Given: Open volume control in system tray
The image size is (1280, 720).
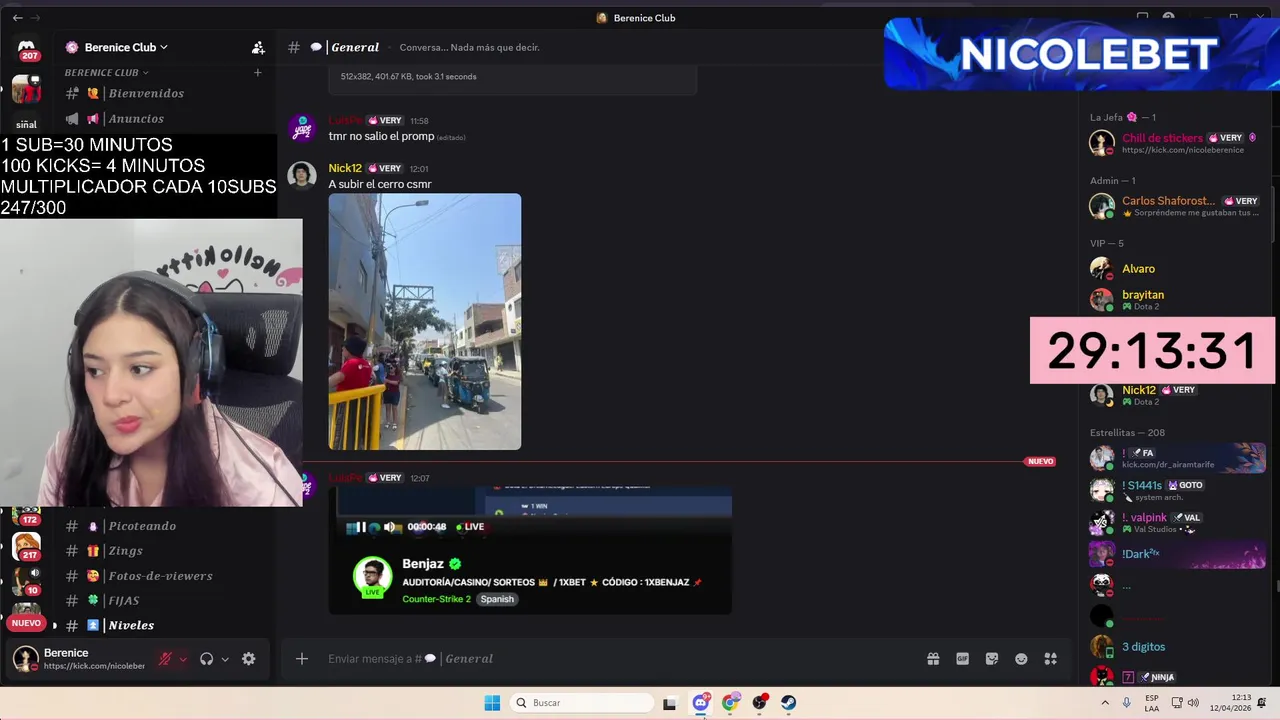Looking at the screenshot, I should [1193, 703].
